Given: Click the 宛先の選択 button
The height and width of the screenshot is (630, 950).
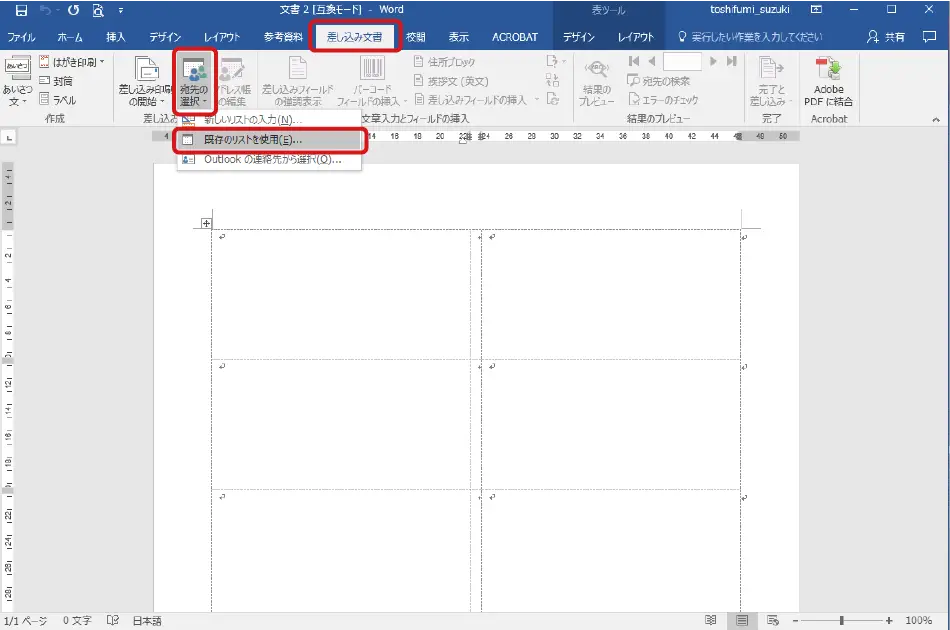Looking at the screenshot, I should click(x=194, y=81).
